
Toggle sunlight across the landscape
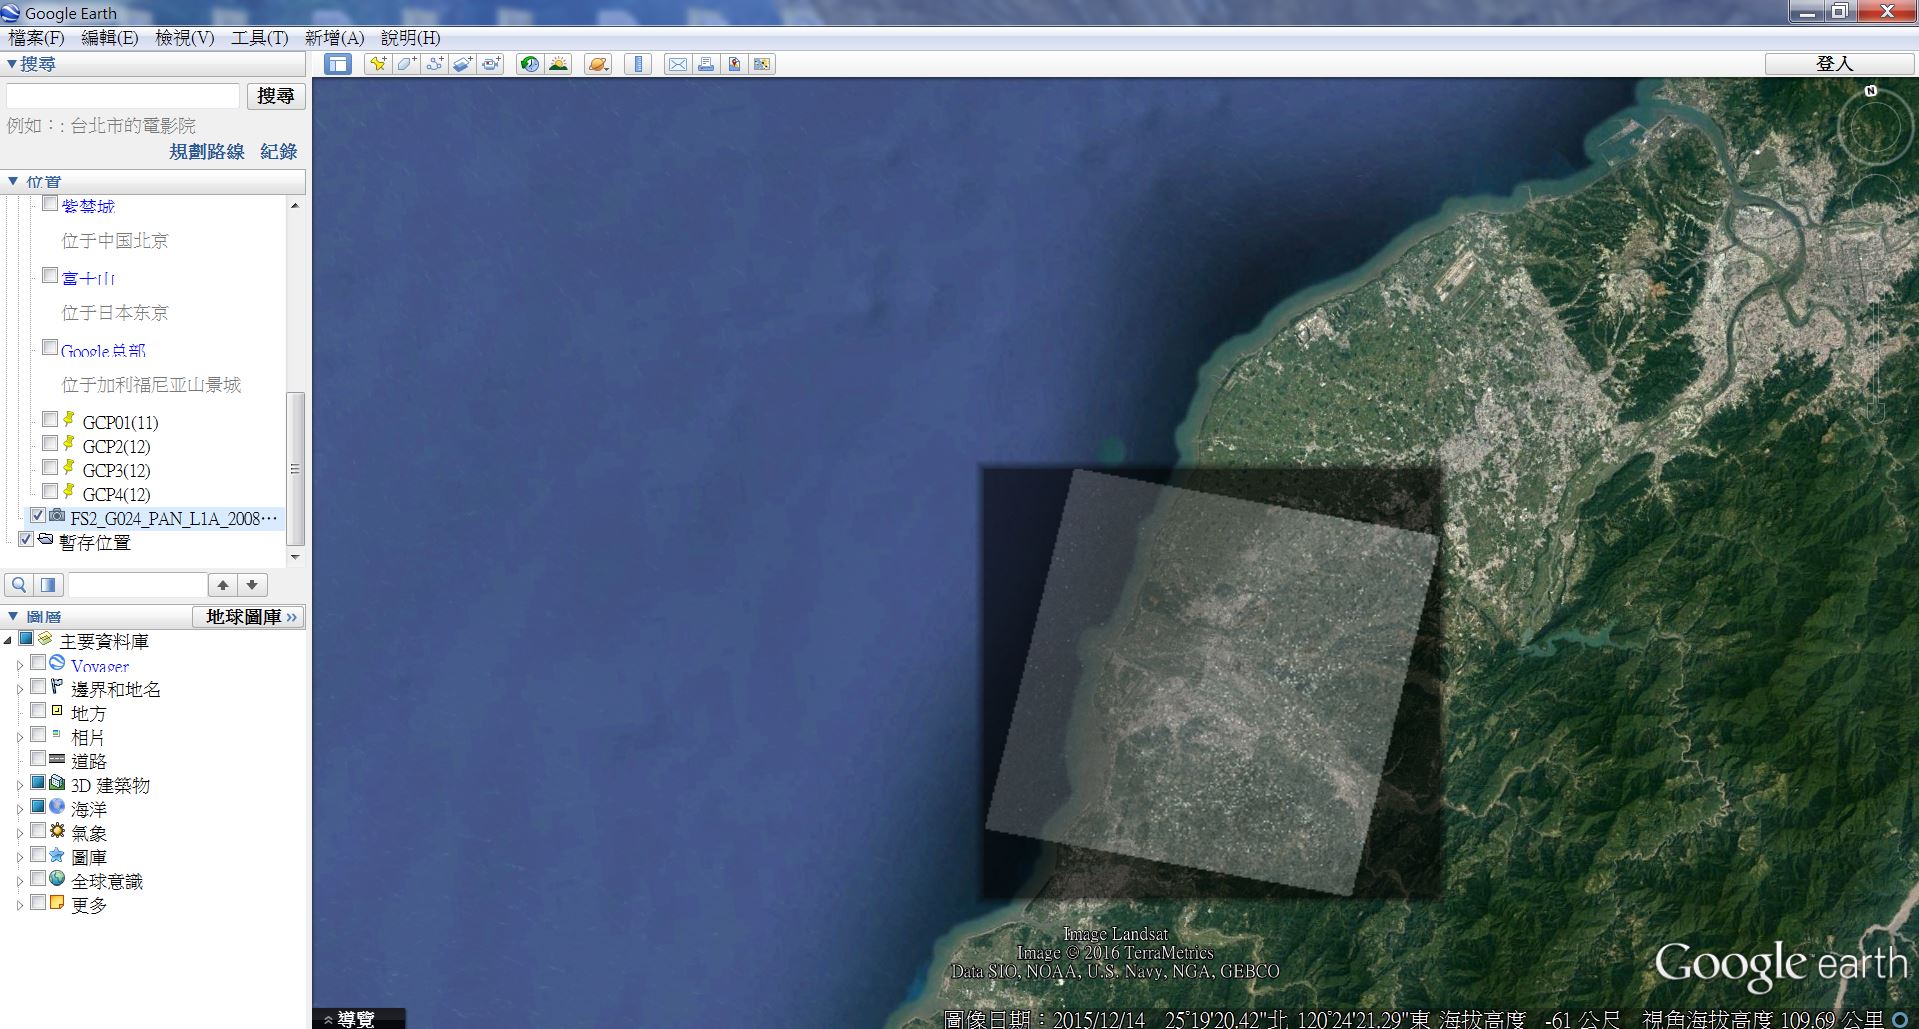click(x=558, y=64)
